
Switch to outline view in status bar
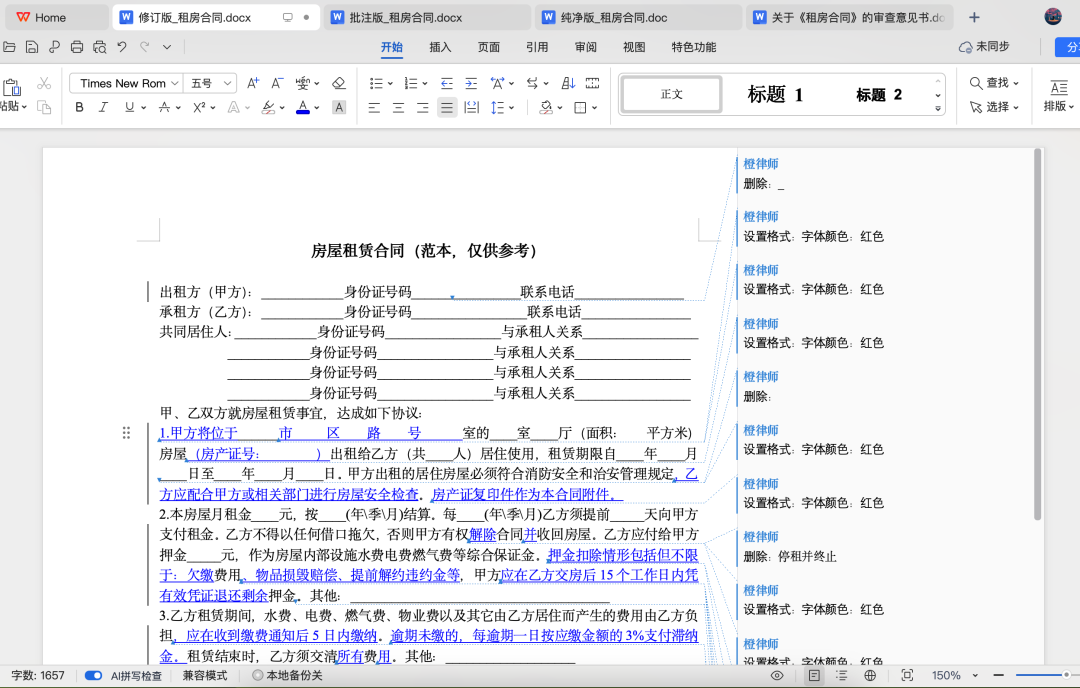842,676
